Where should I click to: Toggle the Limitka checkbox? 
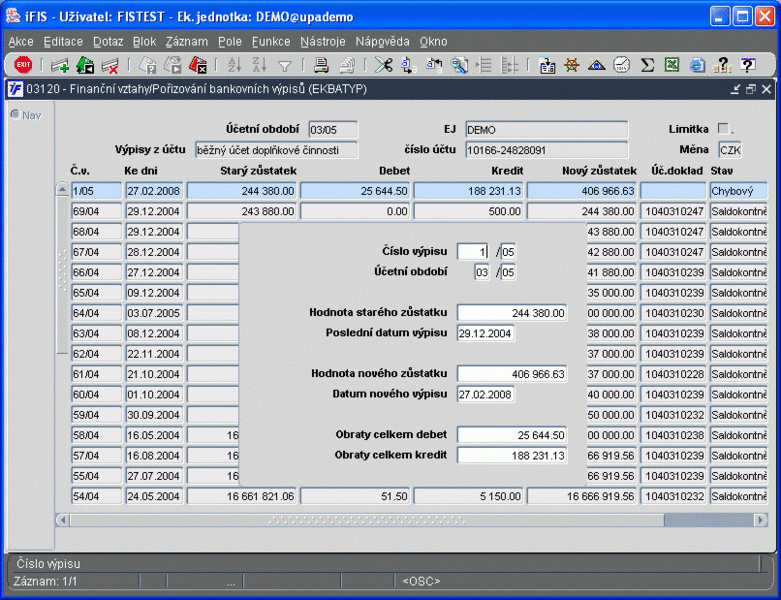[x=724, y=129]
